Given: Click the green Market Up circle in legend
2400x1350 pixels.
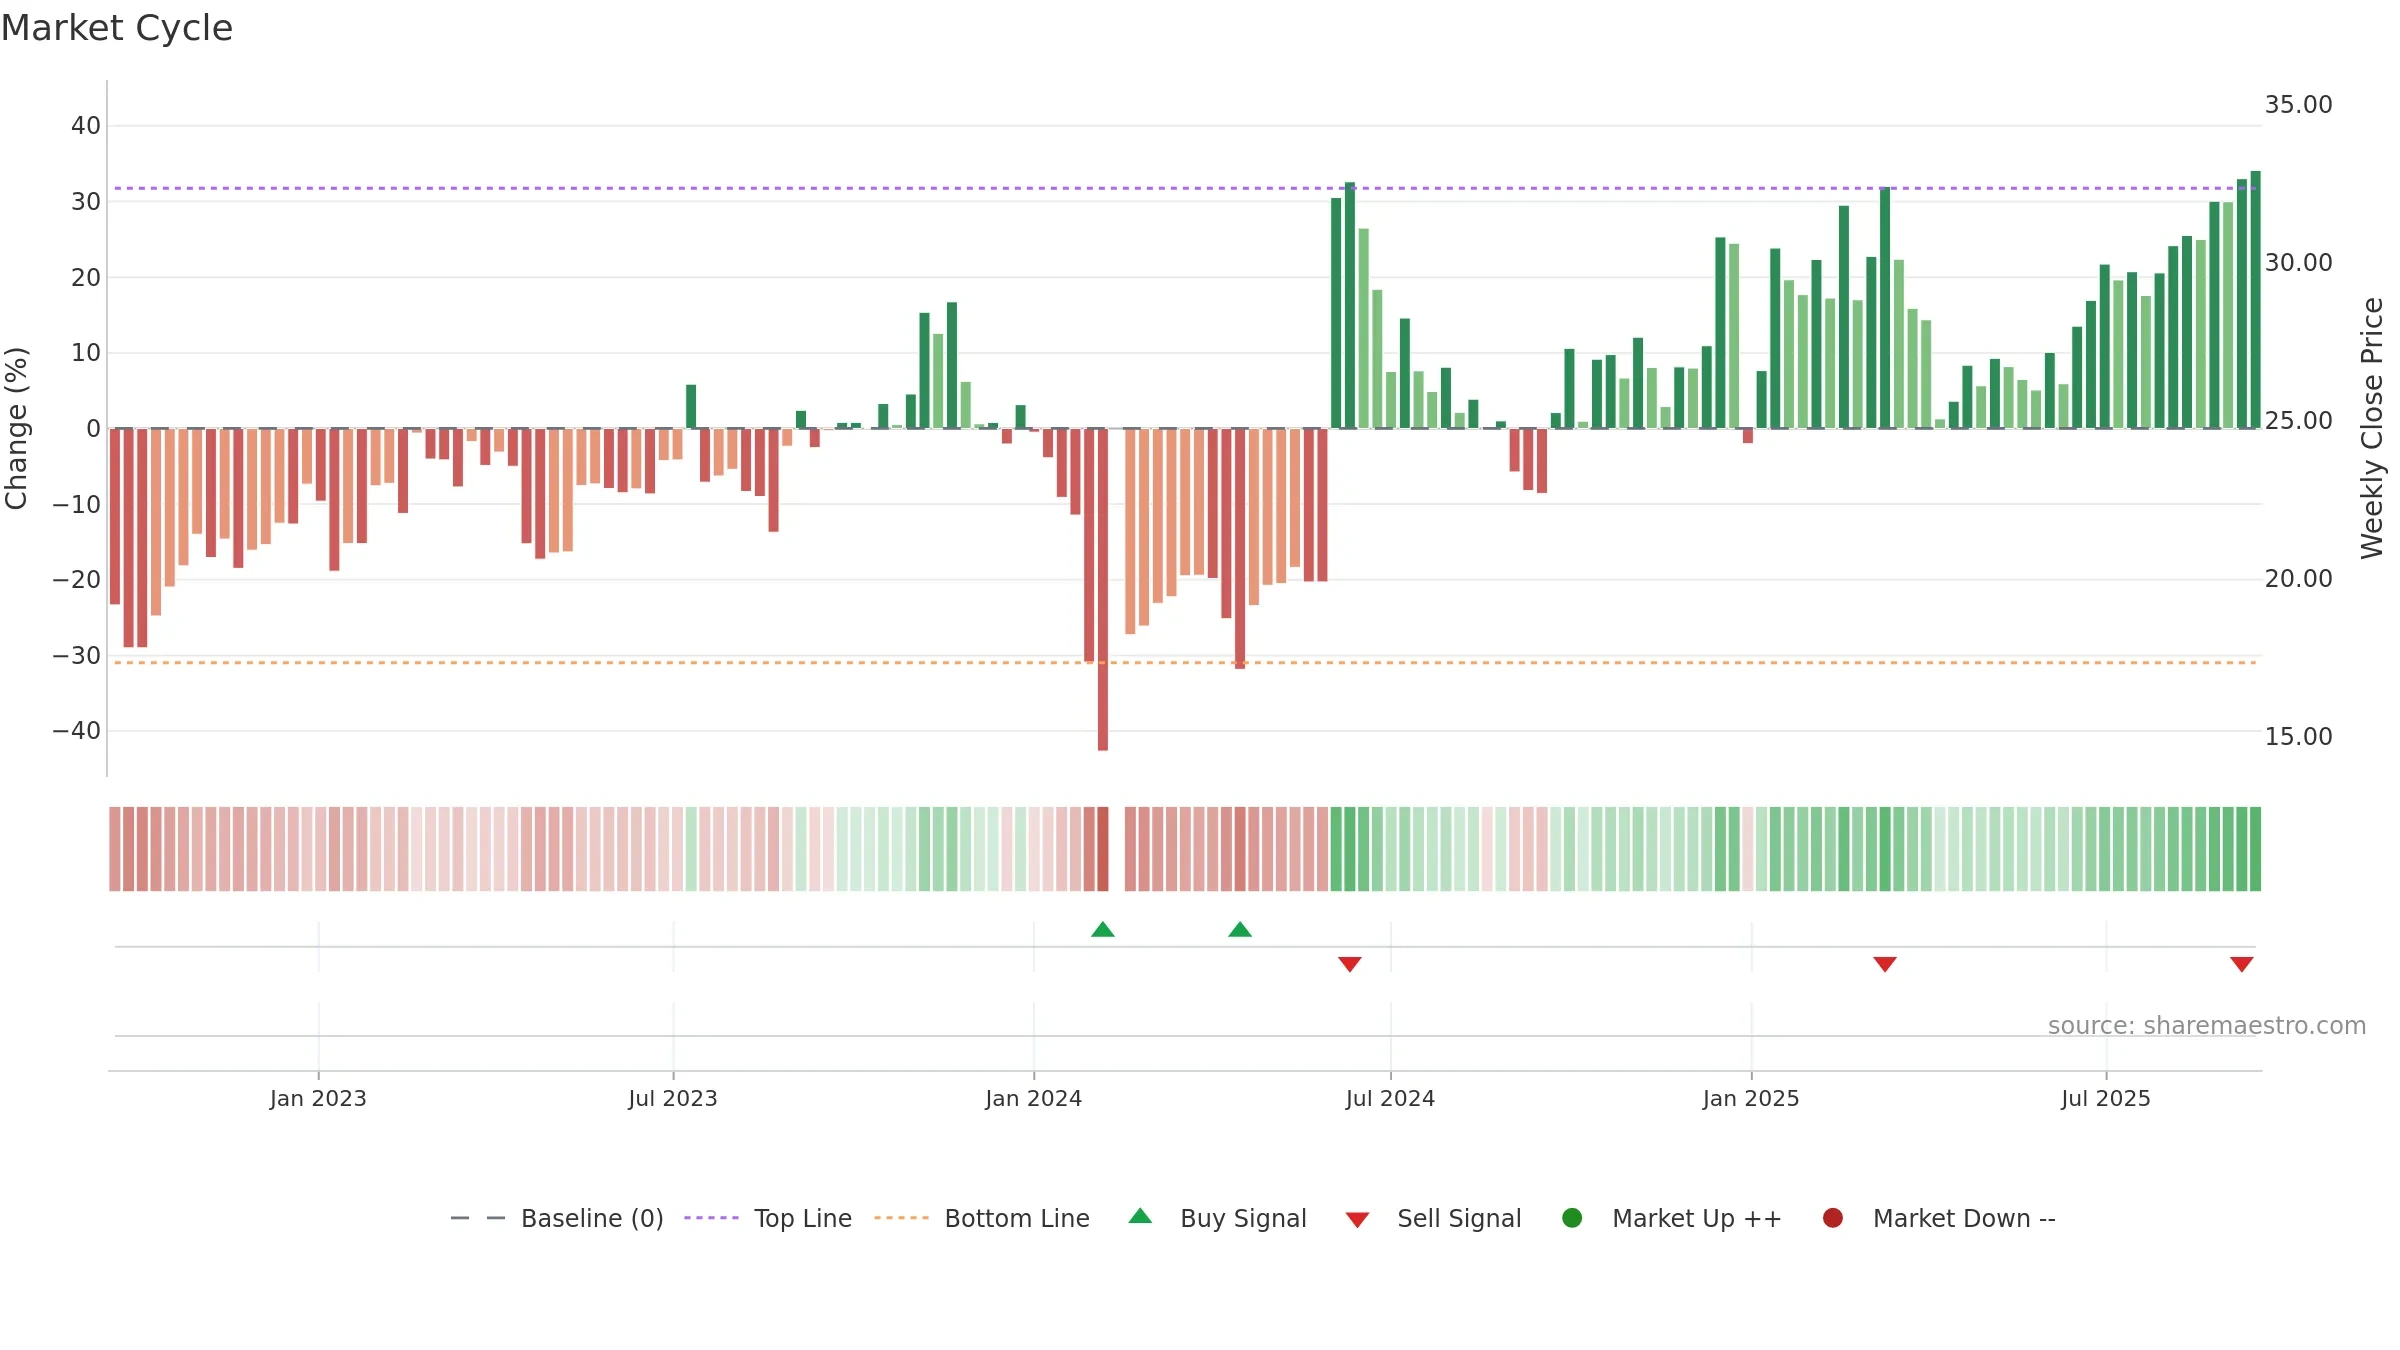Looking at the screenshot, I should coord(1572,1218).
